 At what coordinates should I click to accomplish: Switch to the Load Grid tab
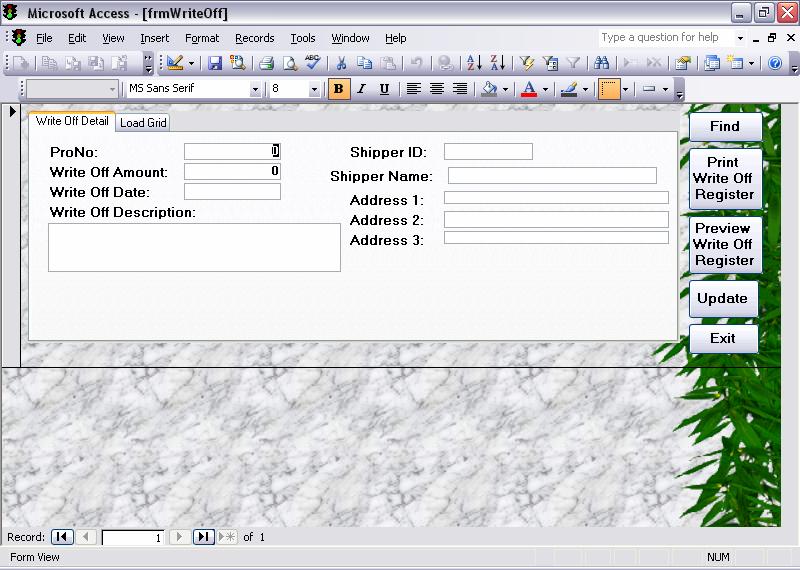[x=143, y=123]
